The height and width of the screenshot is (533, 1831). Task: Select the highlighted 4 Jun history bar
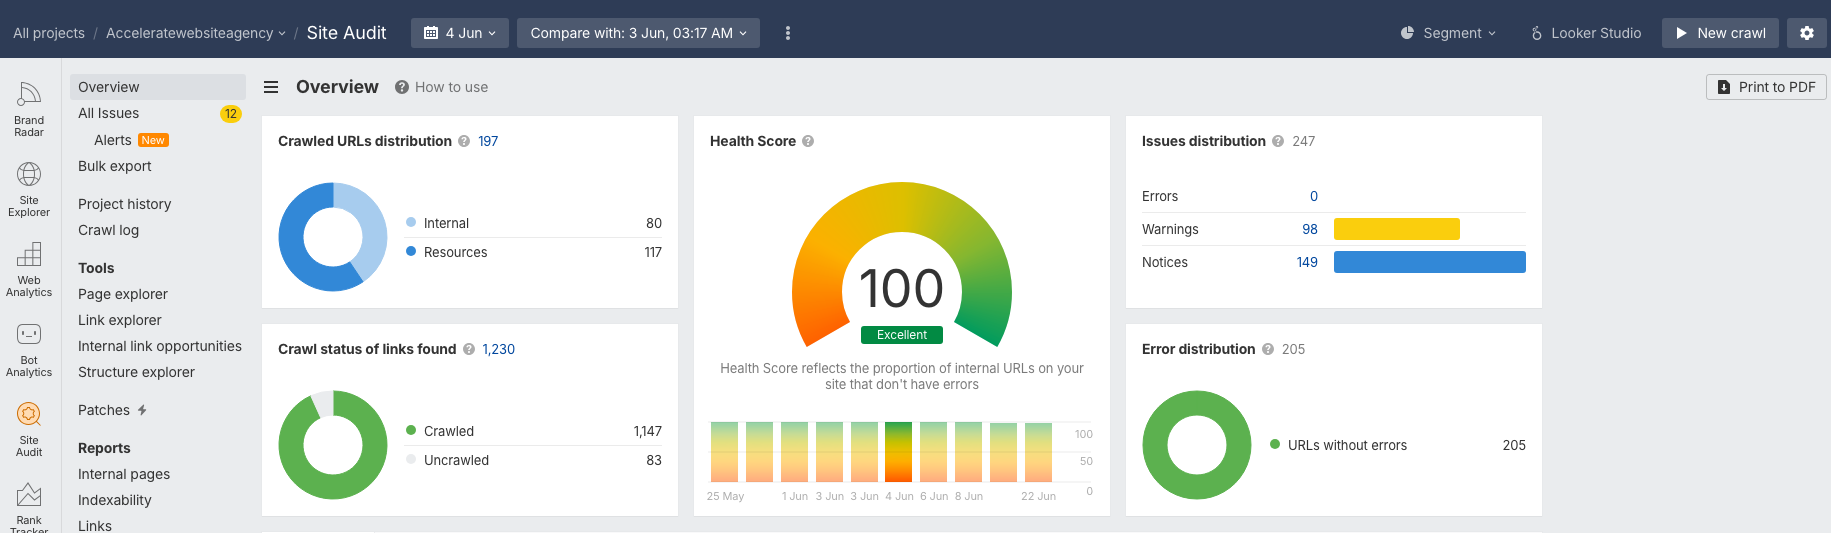[x=899, y=452]
